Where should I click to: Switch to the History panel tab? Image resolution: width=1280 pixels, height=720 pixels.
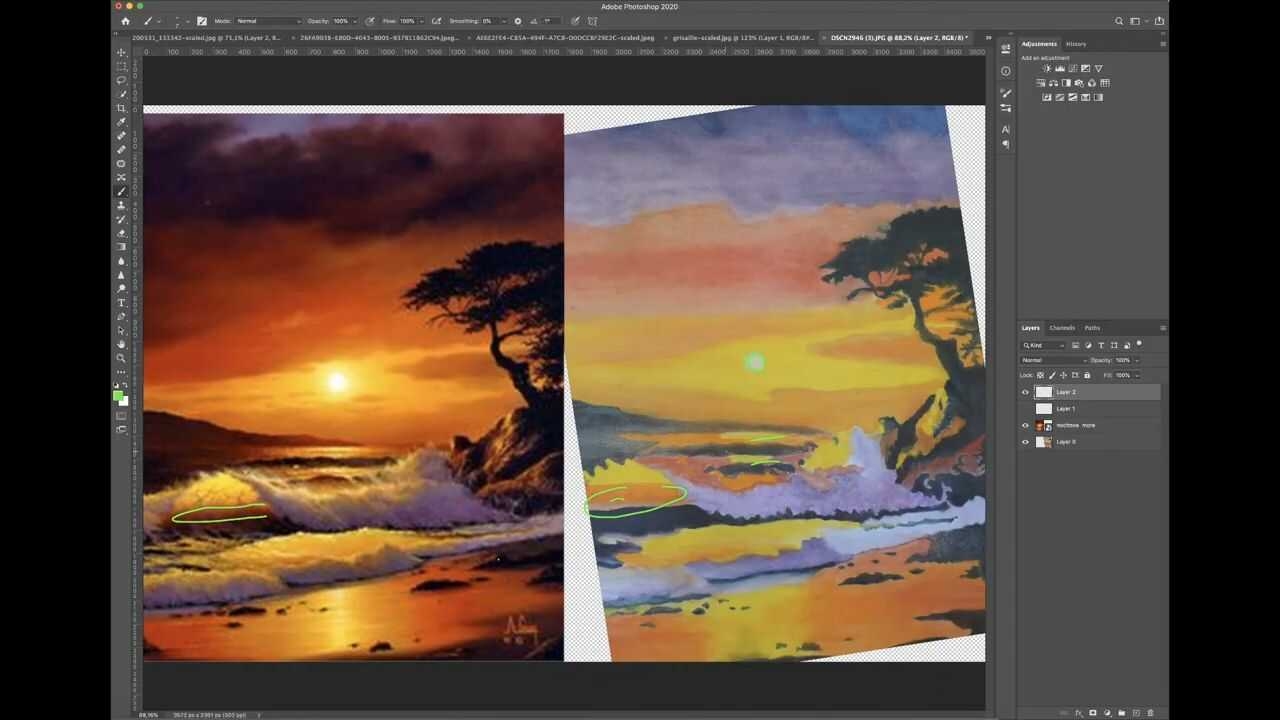click(x=1076, y=44)
